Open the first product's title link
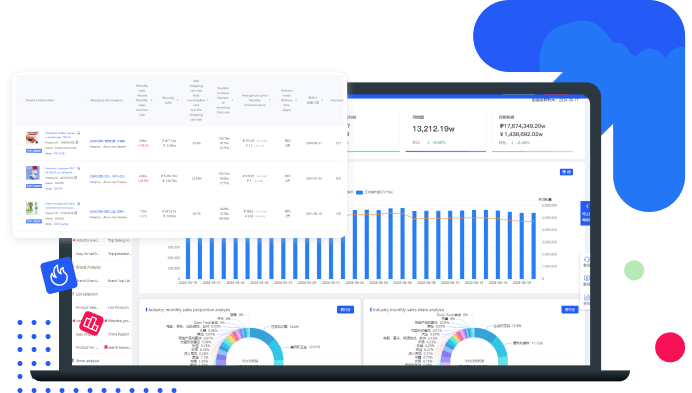 (x=60, y=135)
